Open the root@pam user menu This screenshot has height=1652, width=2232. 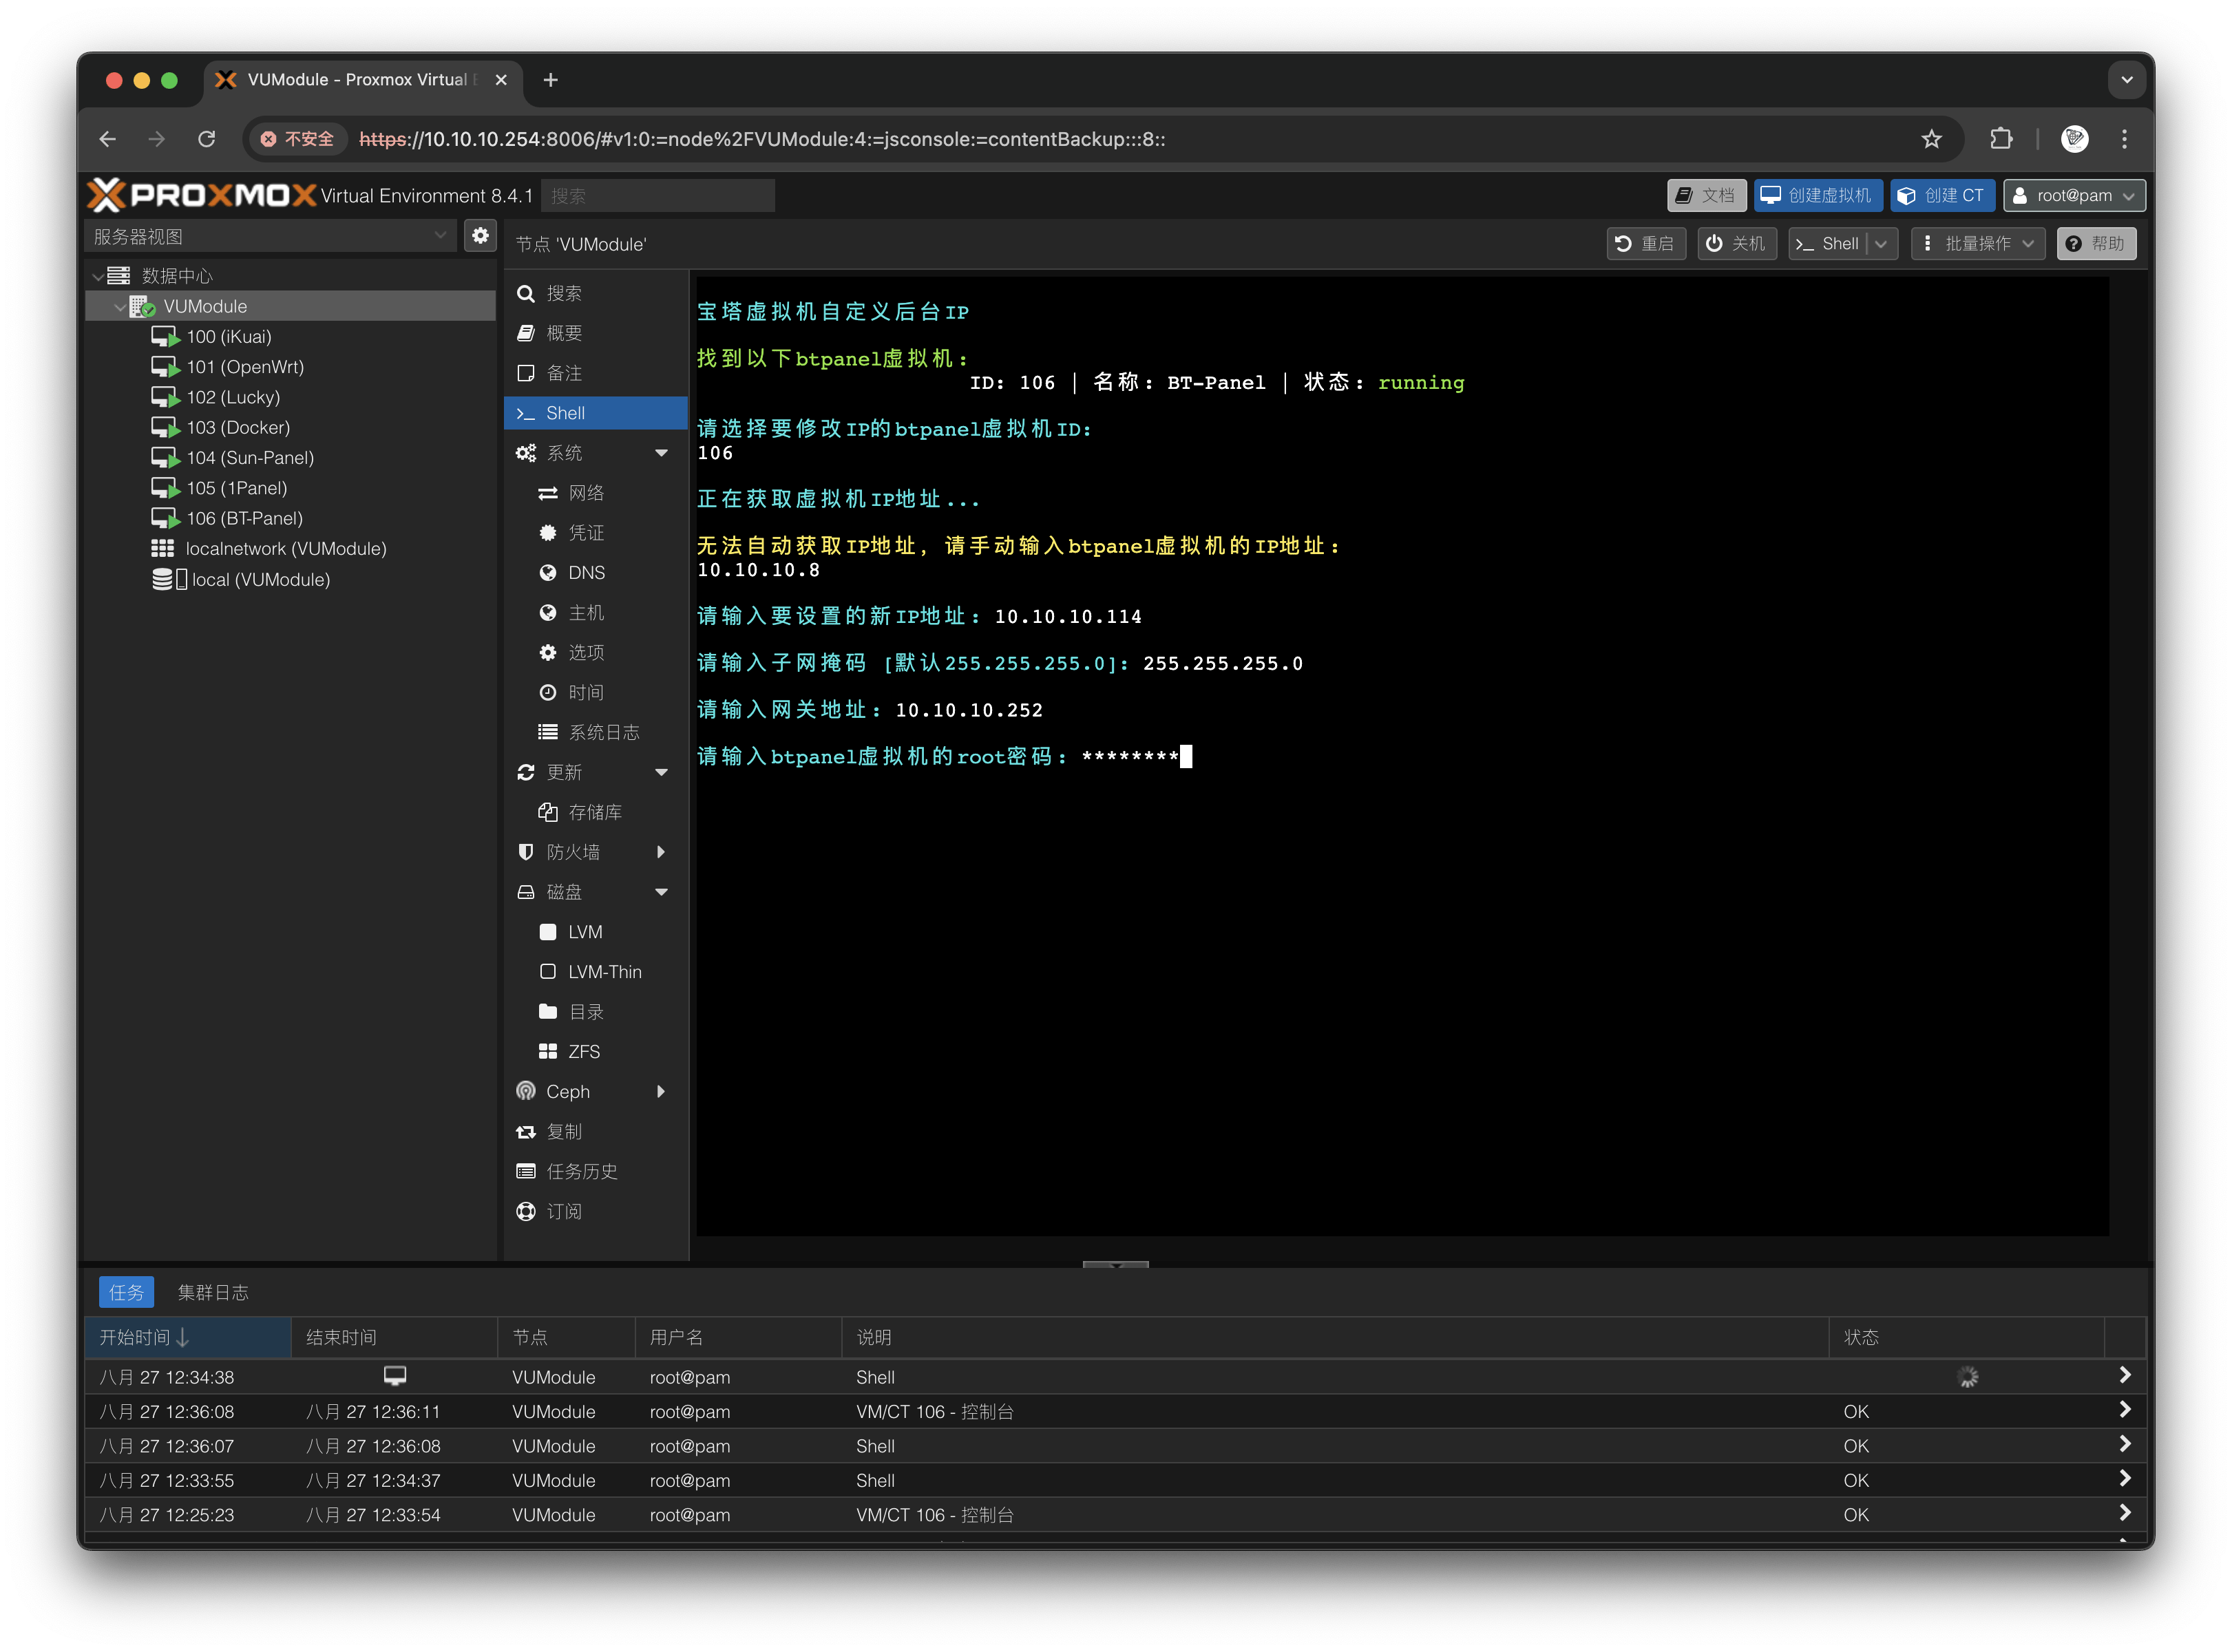2074,196
